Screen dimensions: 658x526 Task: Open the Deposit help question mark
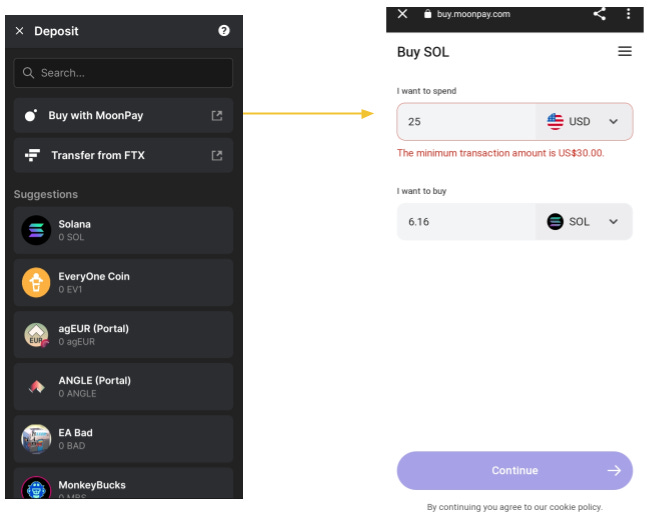point(224,30)
